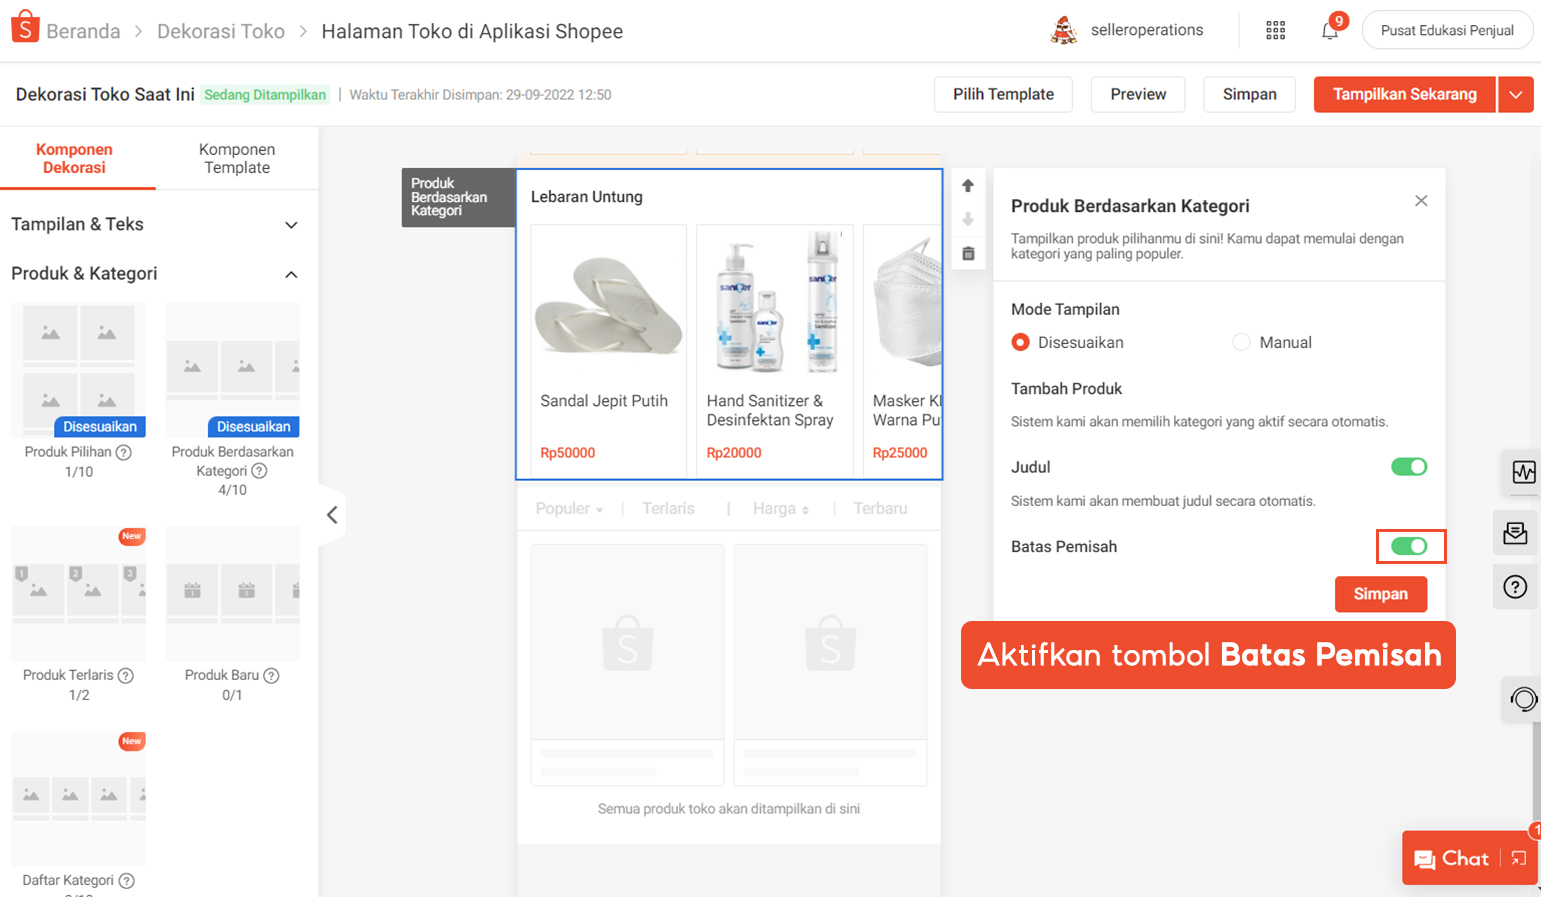Click the Shopee logo in header
This screenshot has width=1541, height=897.
(25, 28)
